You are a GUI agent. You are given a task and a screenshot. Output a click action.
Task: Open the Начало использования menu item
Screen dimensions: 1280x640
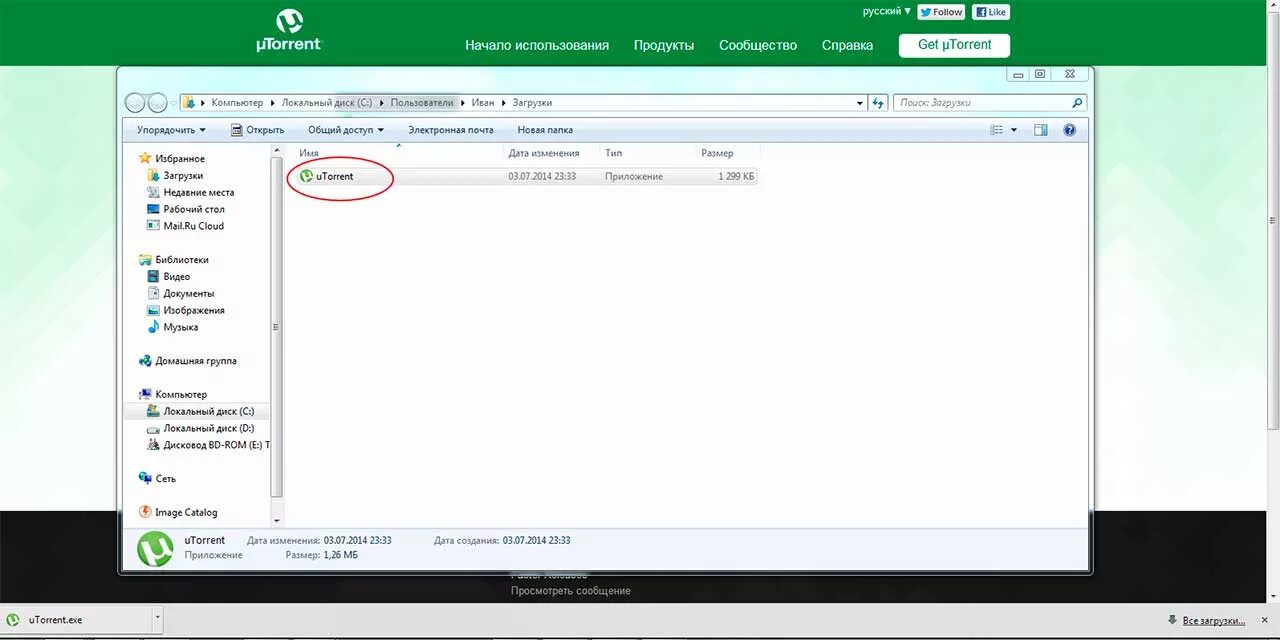[x=537, y=45]
